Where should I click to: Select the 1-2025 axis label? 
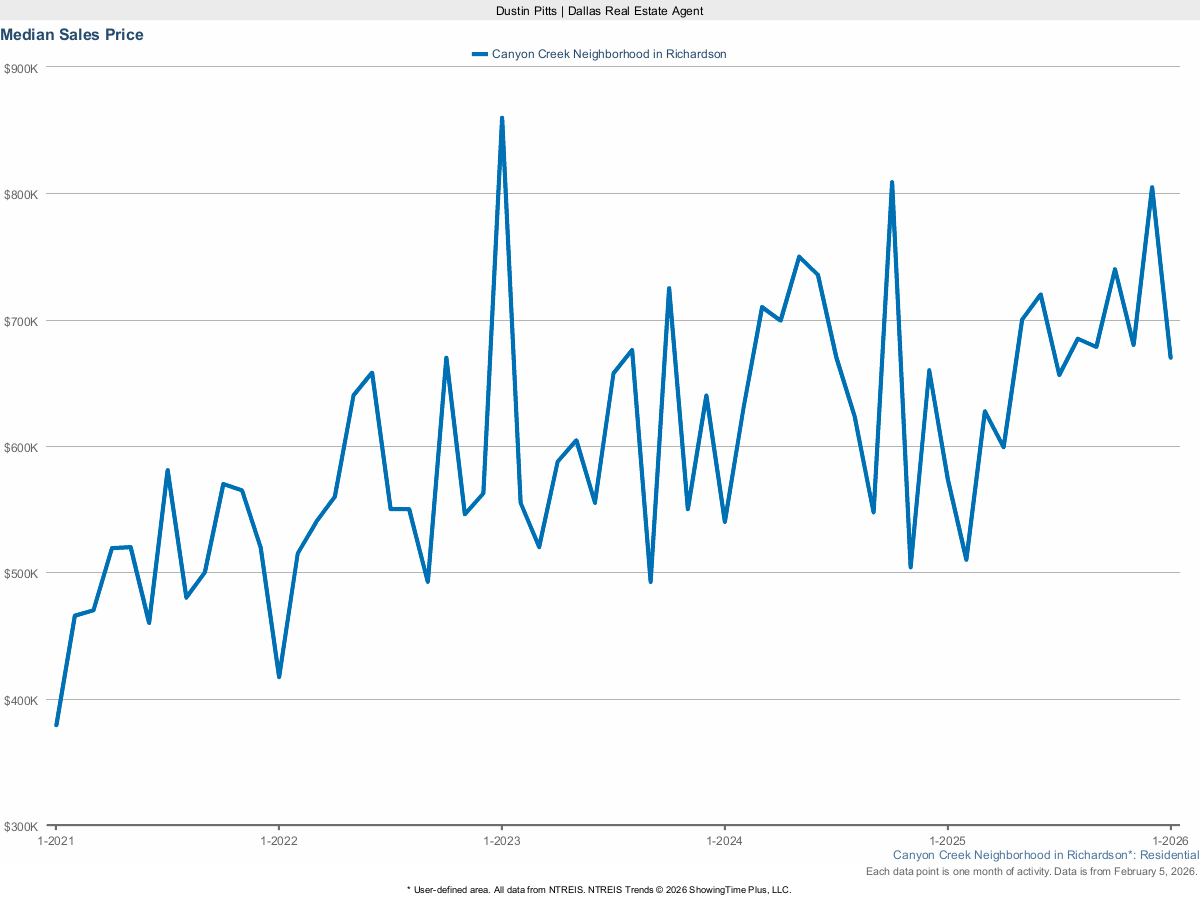pyautogui.click(x=949, y=842)
